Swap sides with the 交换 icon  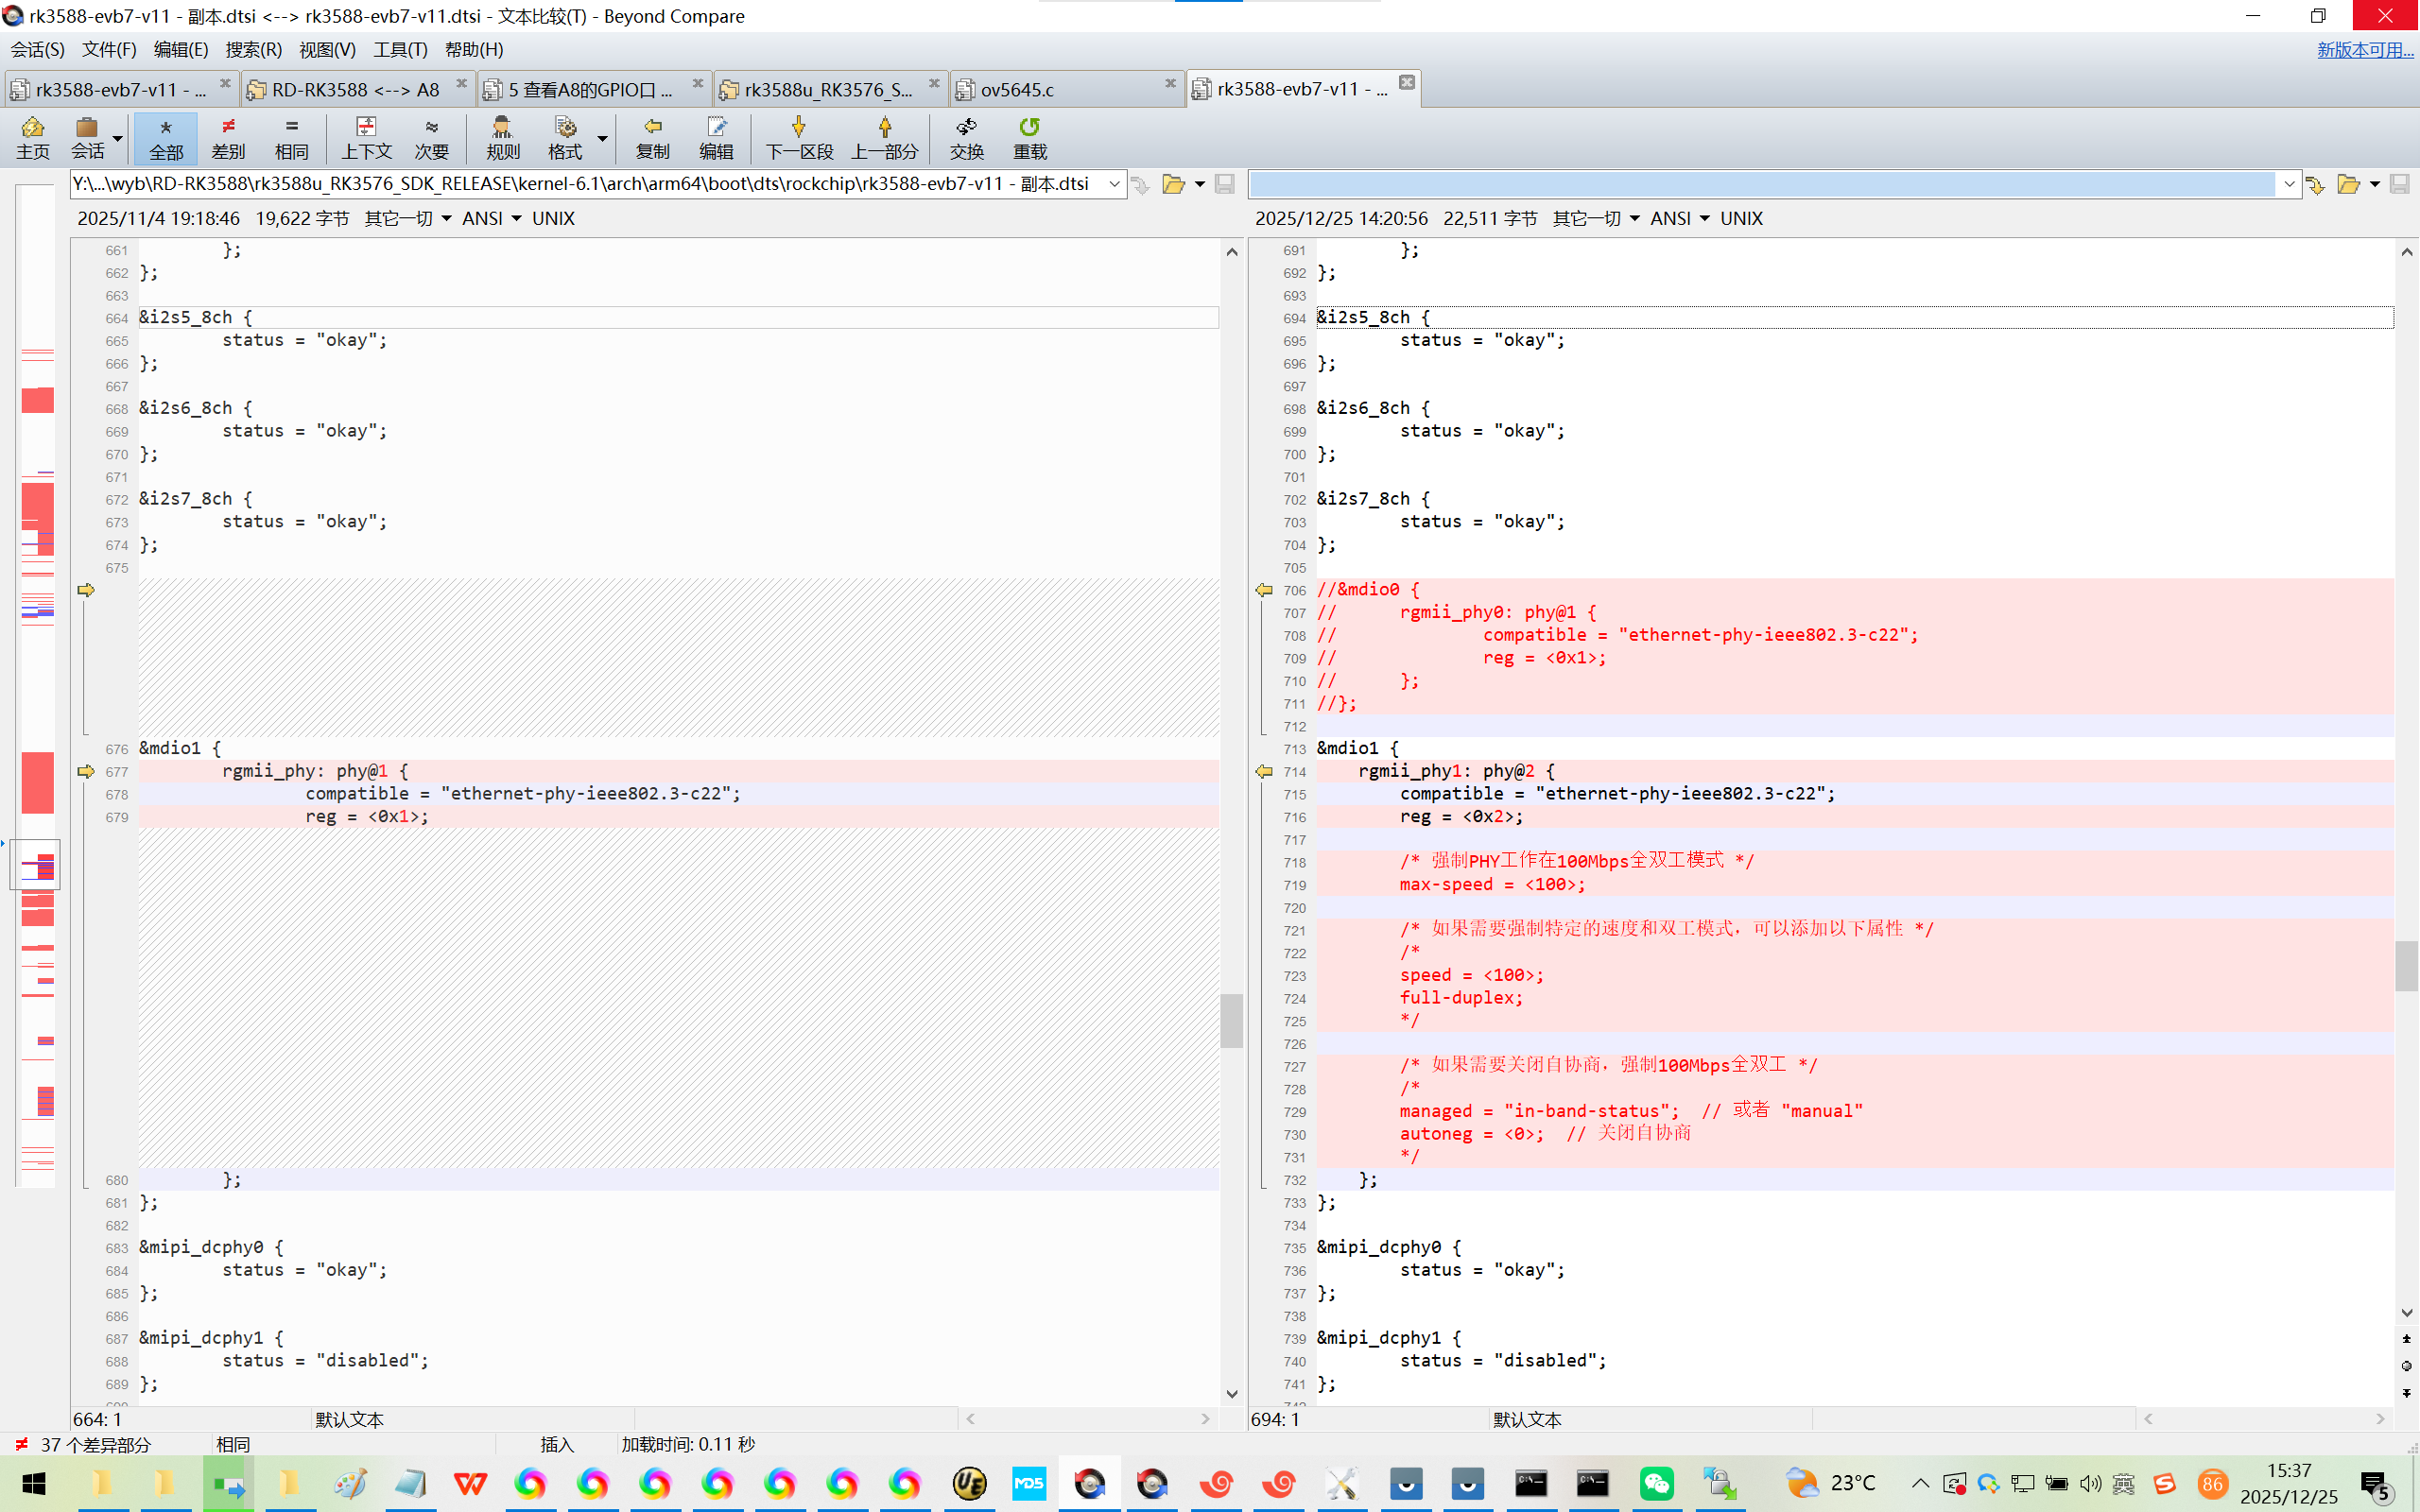[x=966, y=137]
